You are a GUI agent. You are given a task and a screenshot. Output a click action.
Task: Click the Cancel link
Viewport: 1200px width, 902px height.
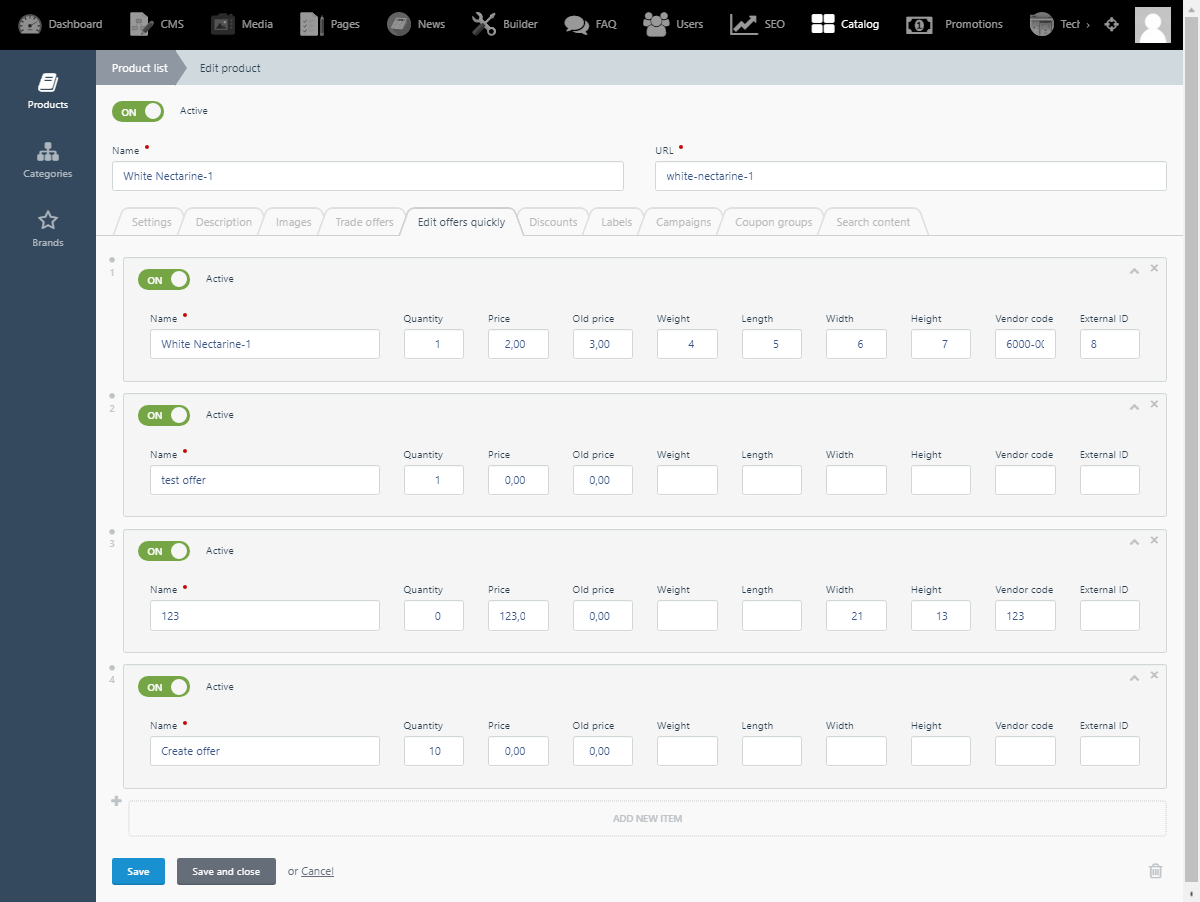[317, 871]
